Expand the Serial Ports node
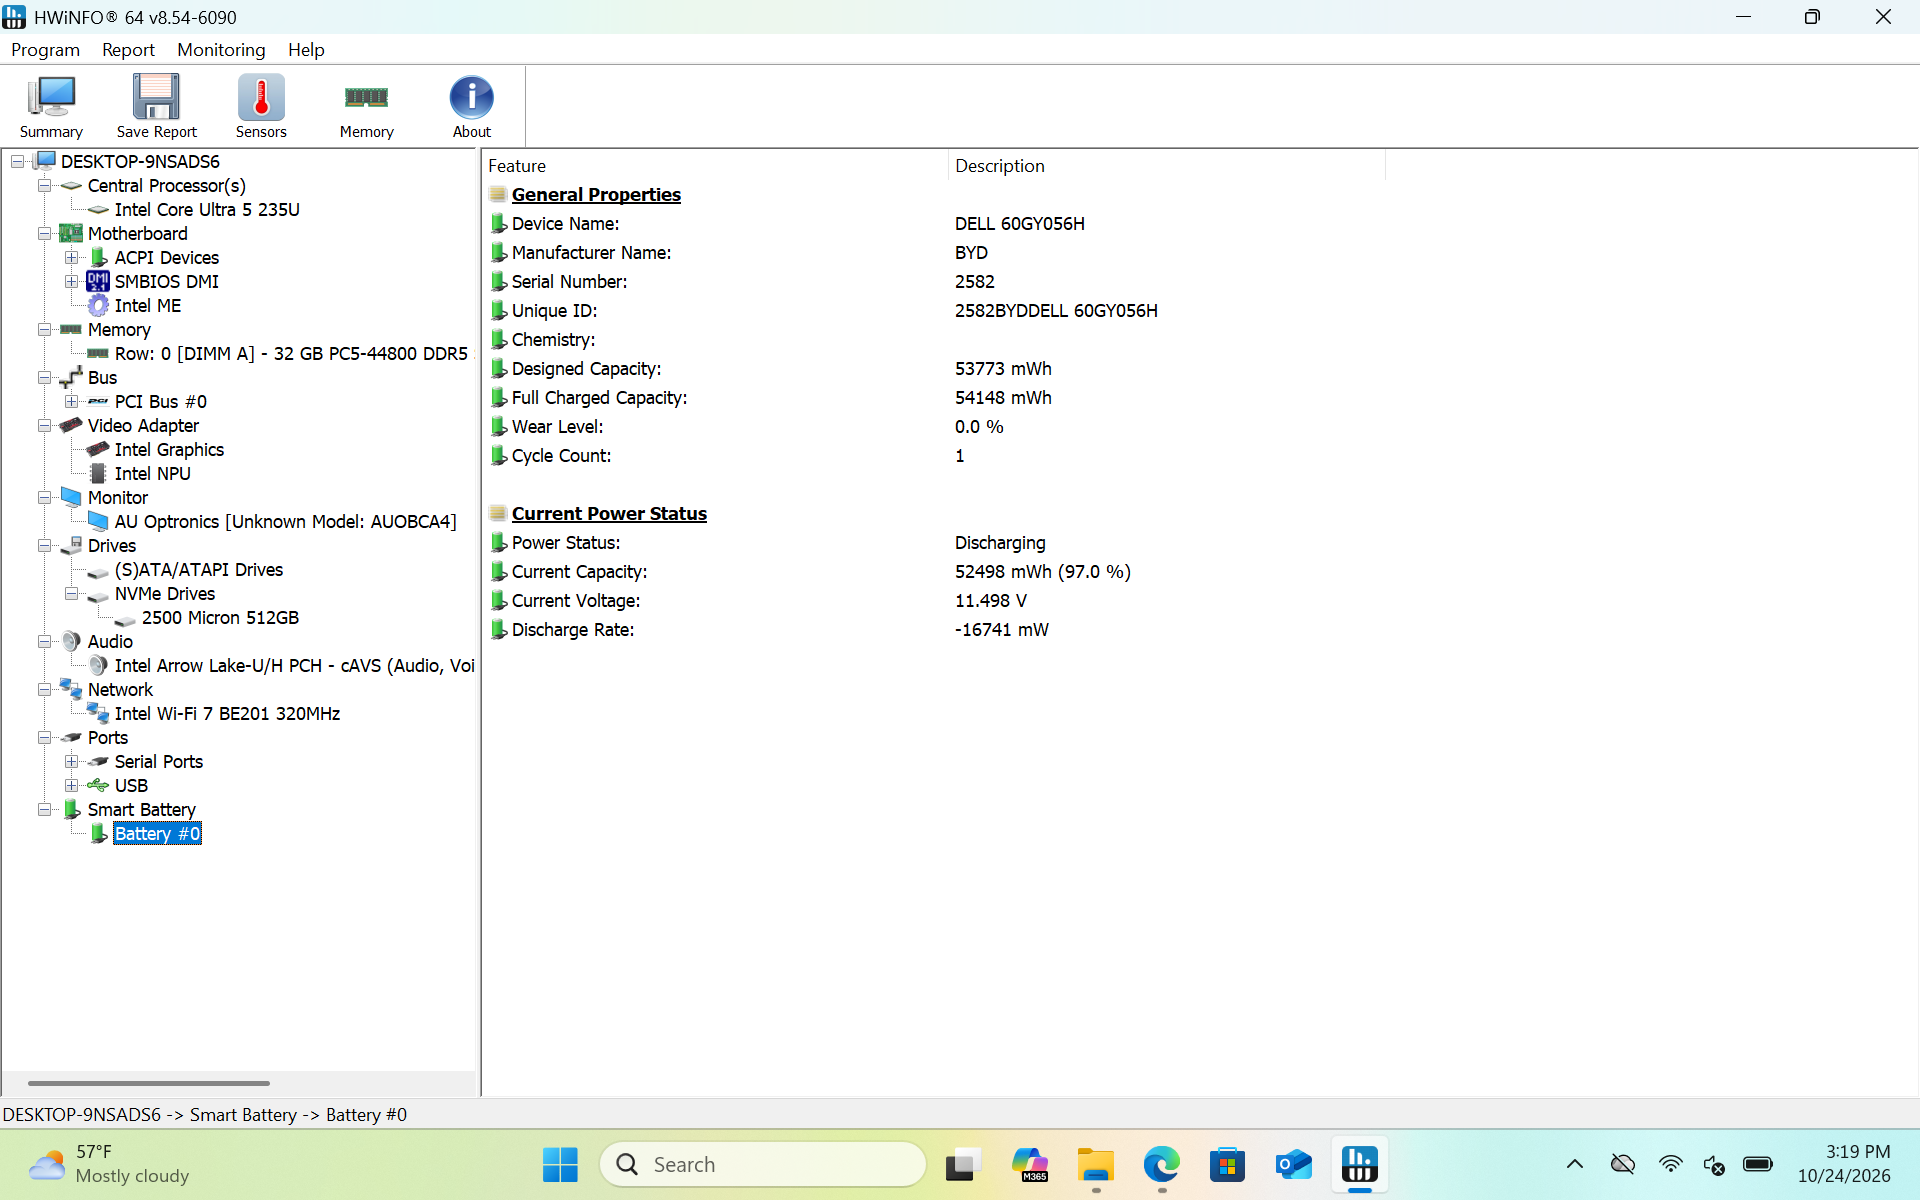 pyautogui.click(x=72, y=762)
